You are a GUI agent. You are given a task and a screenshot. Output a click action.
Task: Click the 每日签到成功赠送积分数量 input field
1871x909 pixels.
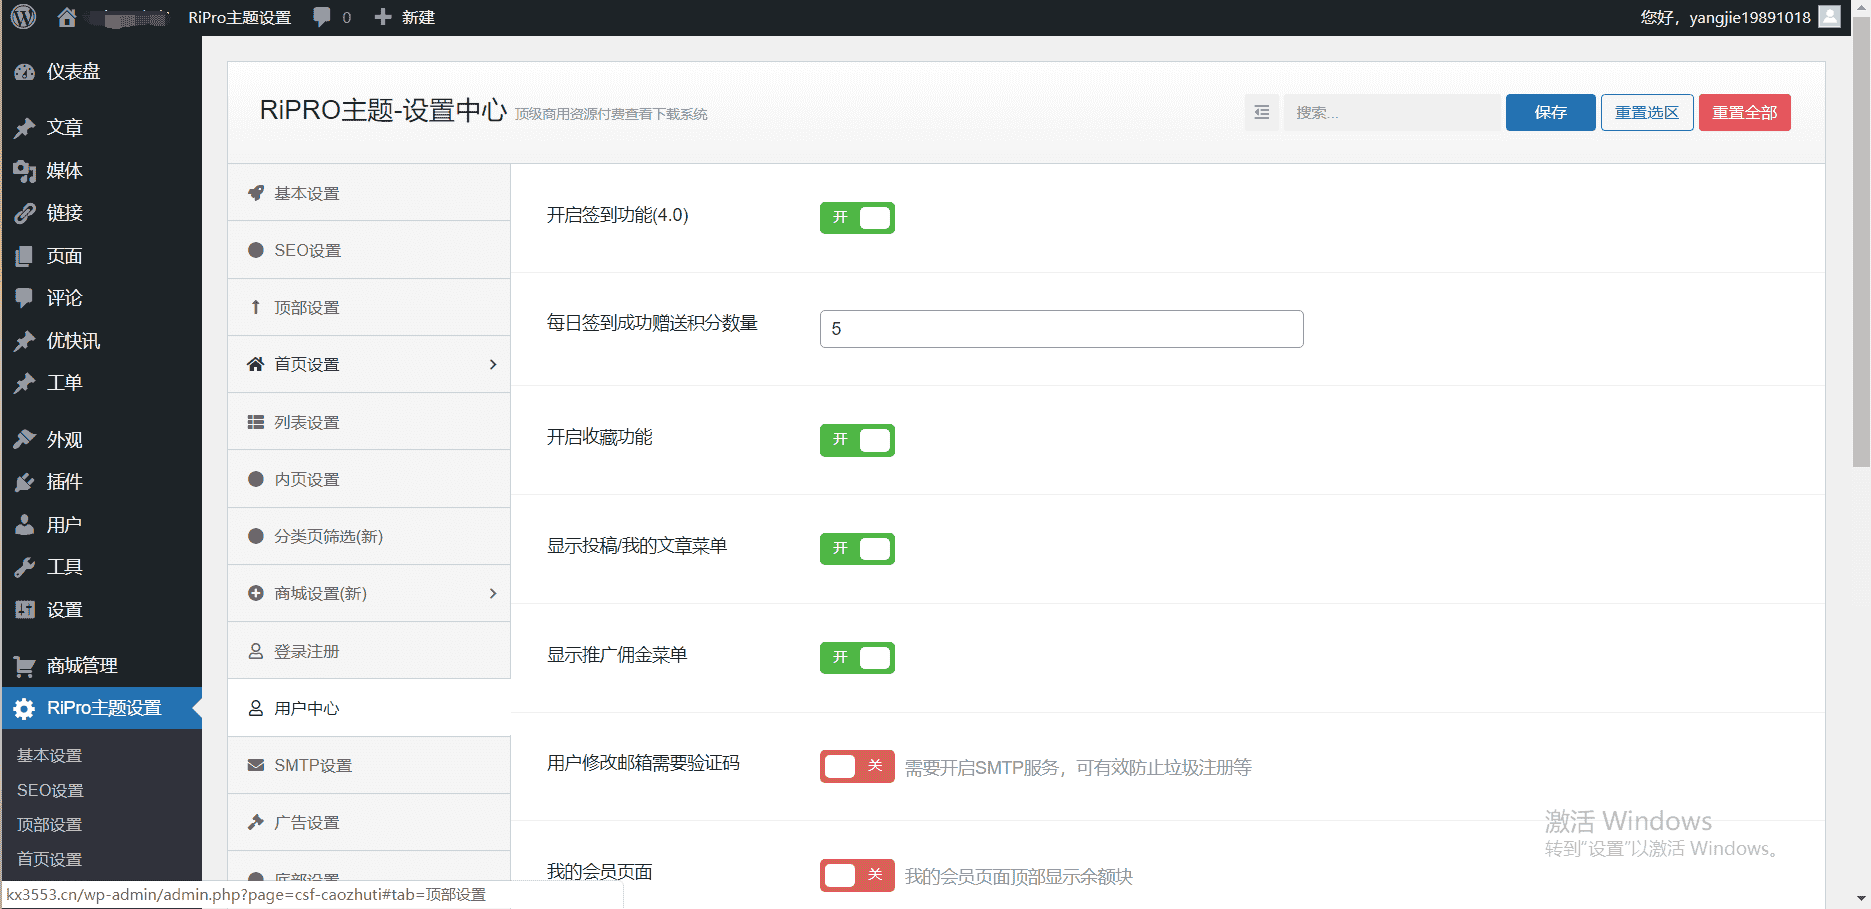1061,329
